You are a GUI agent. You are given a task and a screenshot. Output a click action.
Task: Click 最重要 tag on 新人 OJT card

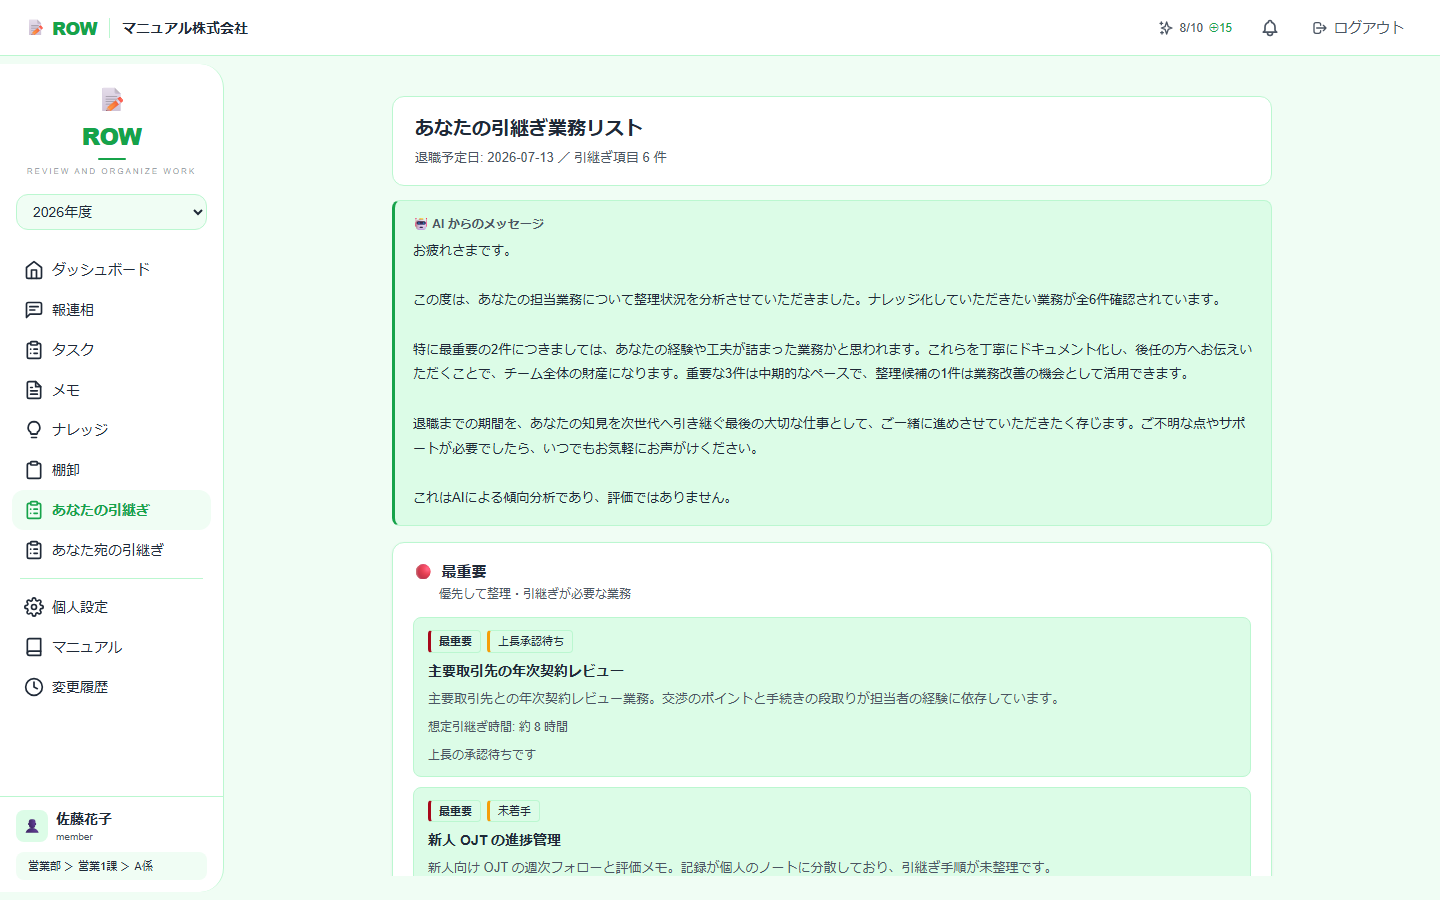coord(454,811)
